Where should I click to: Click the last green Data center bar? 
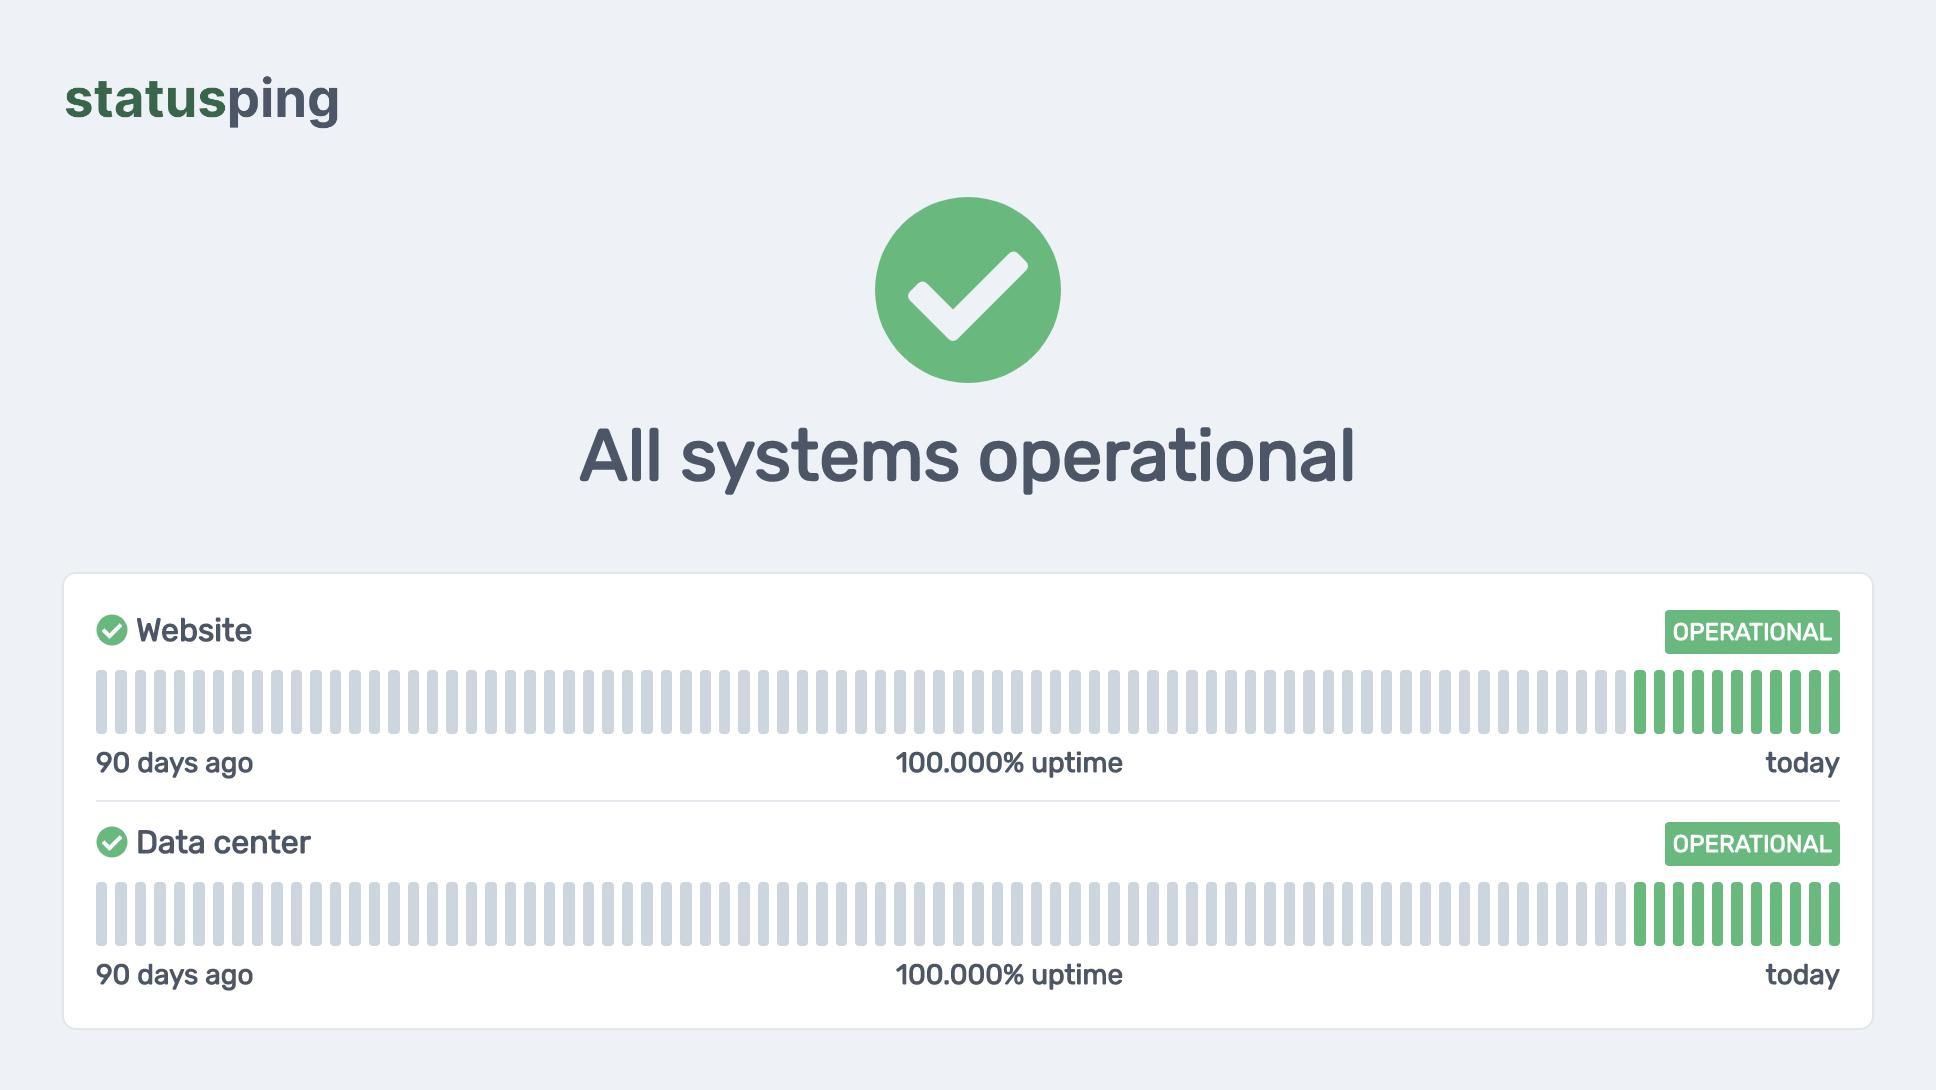click(1834, 914)
